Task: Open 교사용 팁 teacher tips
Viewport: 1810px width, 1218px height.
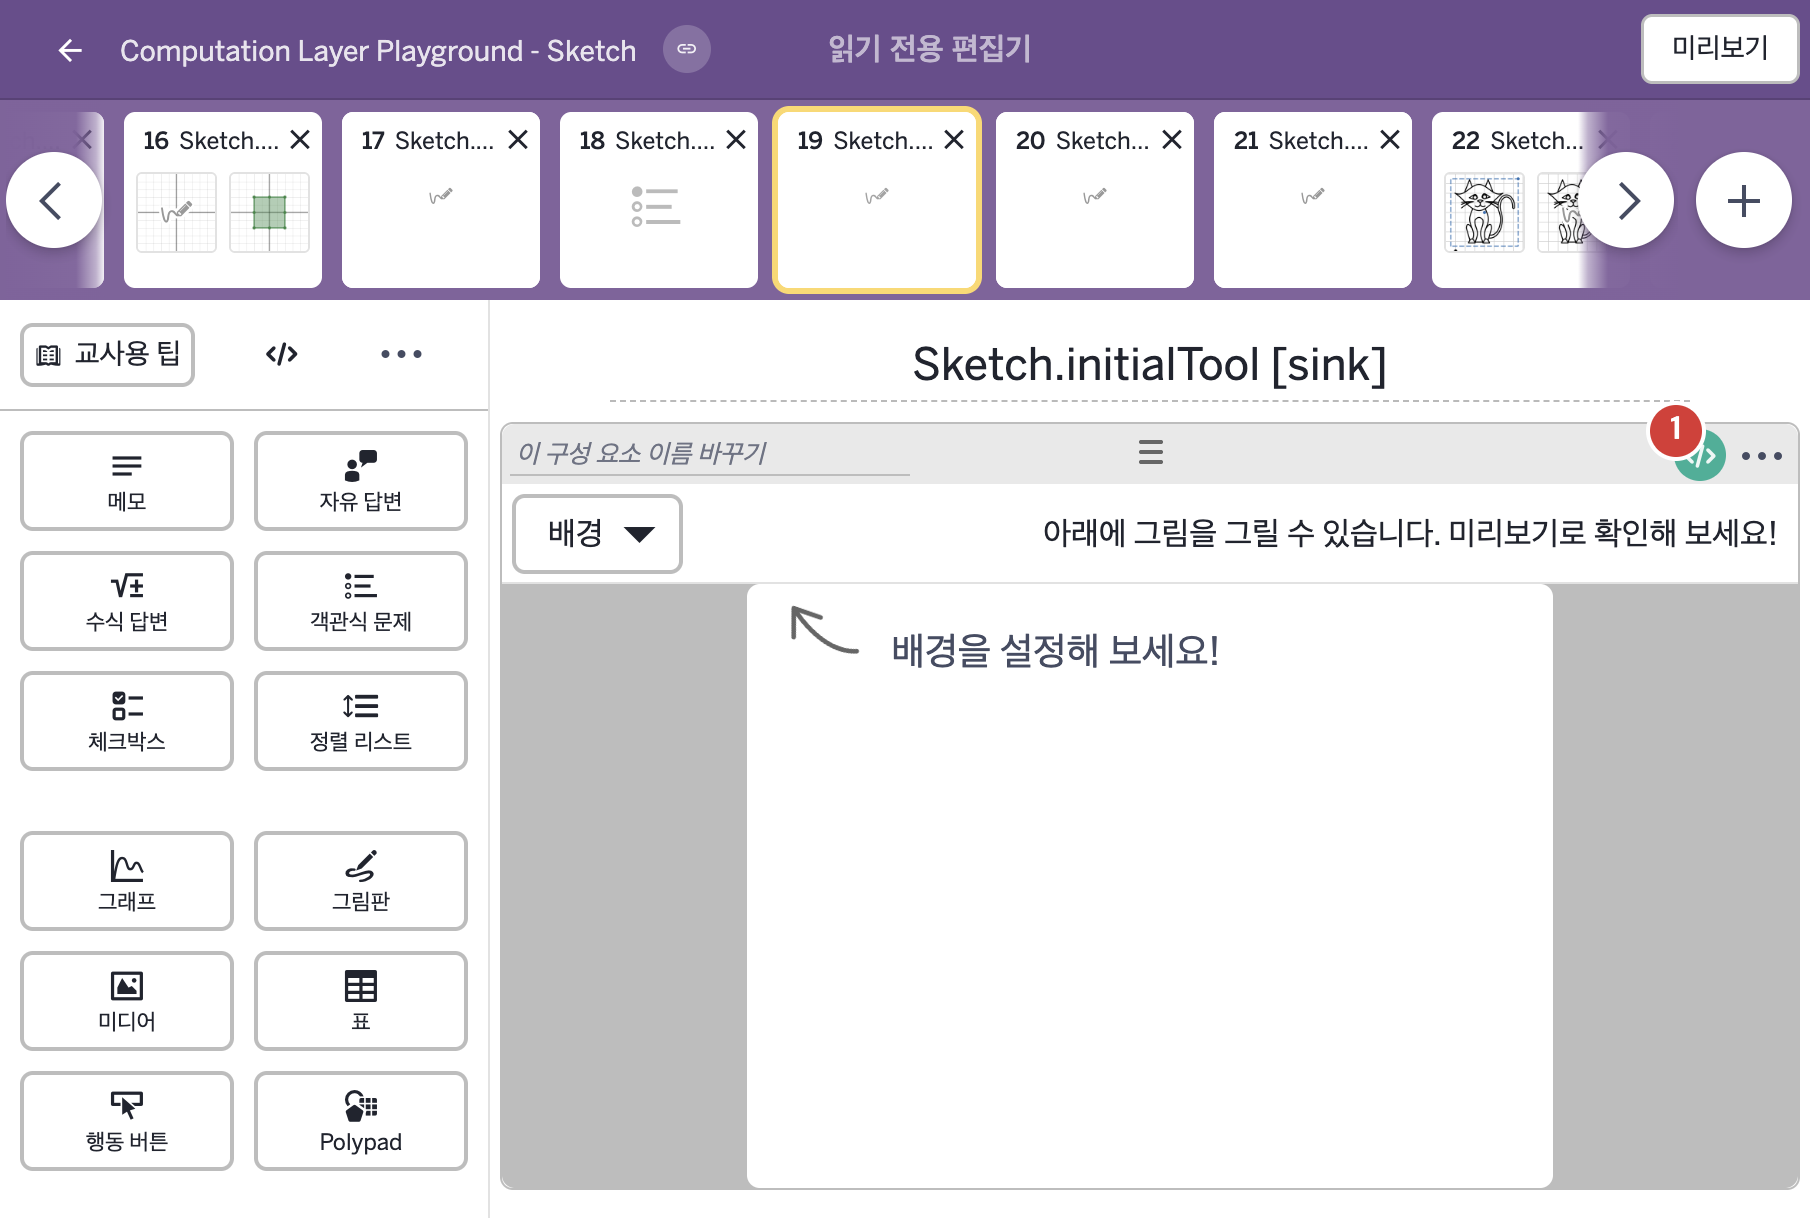Action: tap(108, 354)
